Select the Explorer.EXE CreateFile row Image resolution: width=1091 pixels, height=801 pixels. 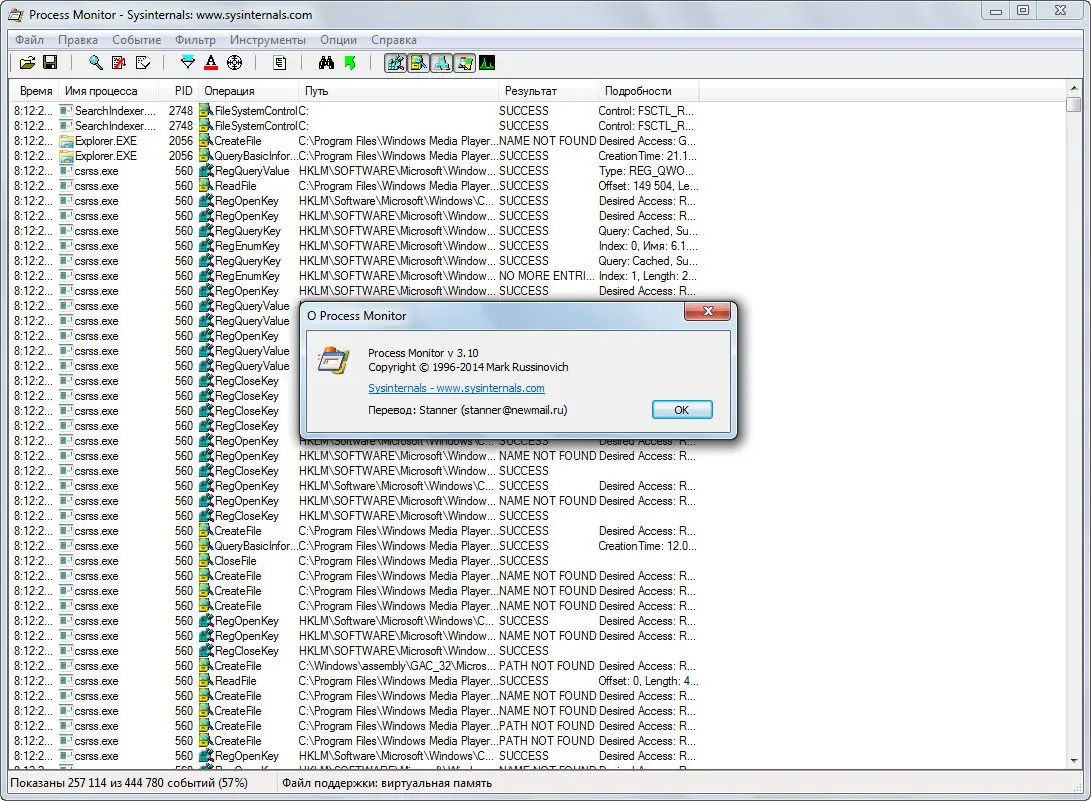(354, 141)
